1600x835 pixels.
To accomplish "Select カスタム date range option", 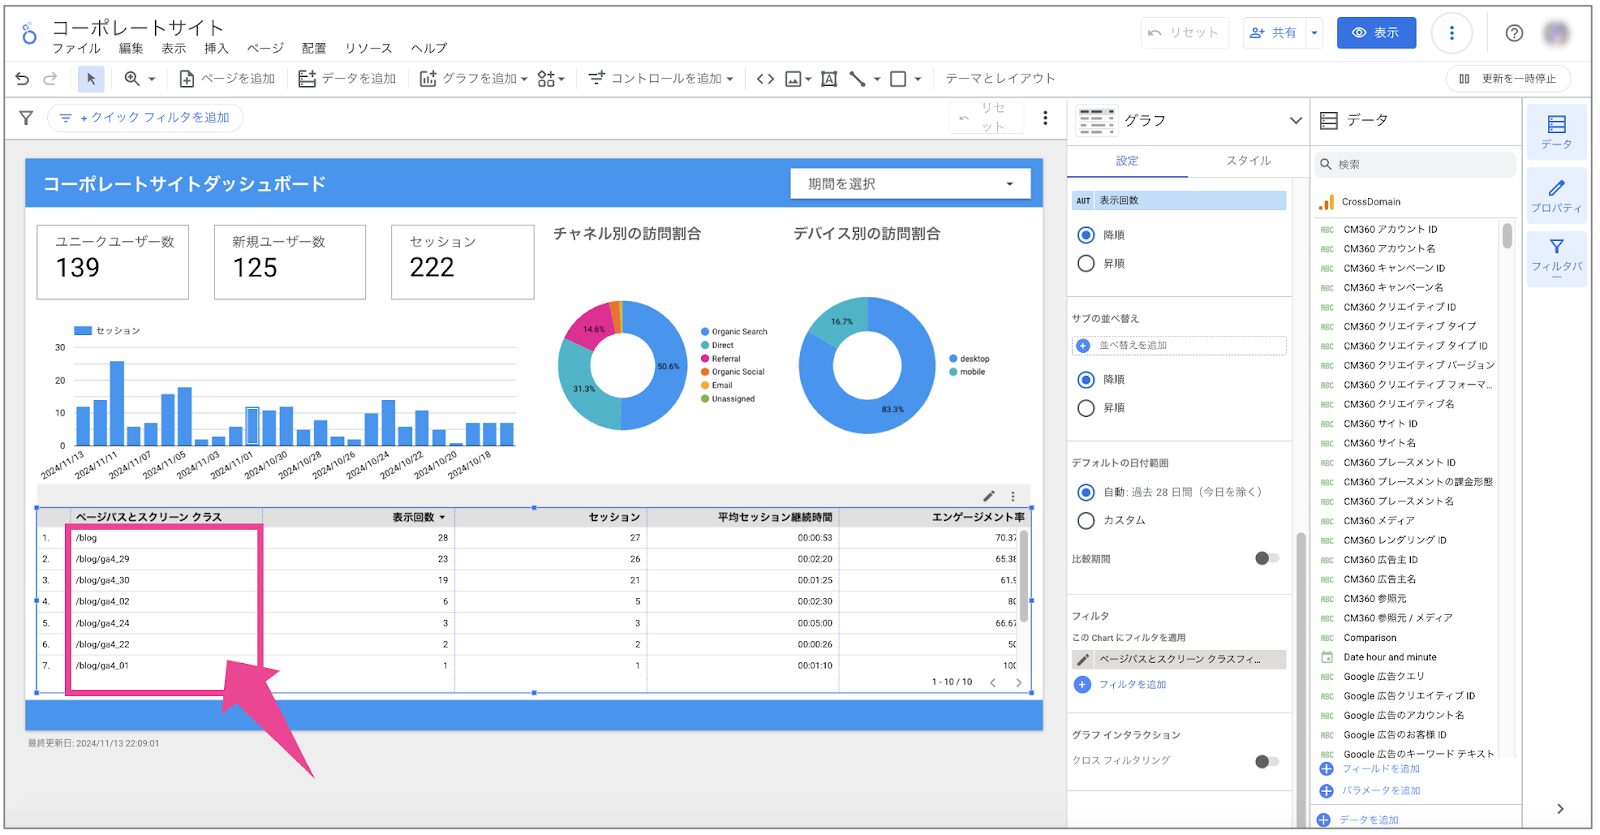I will click(x=1086, y=520).
